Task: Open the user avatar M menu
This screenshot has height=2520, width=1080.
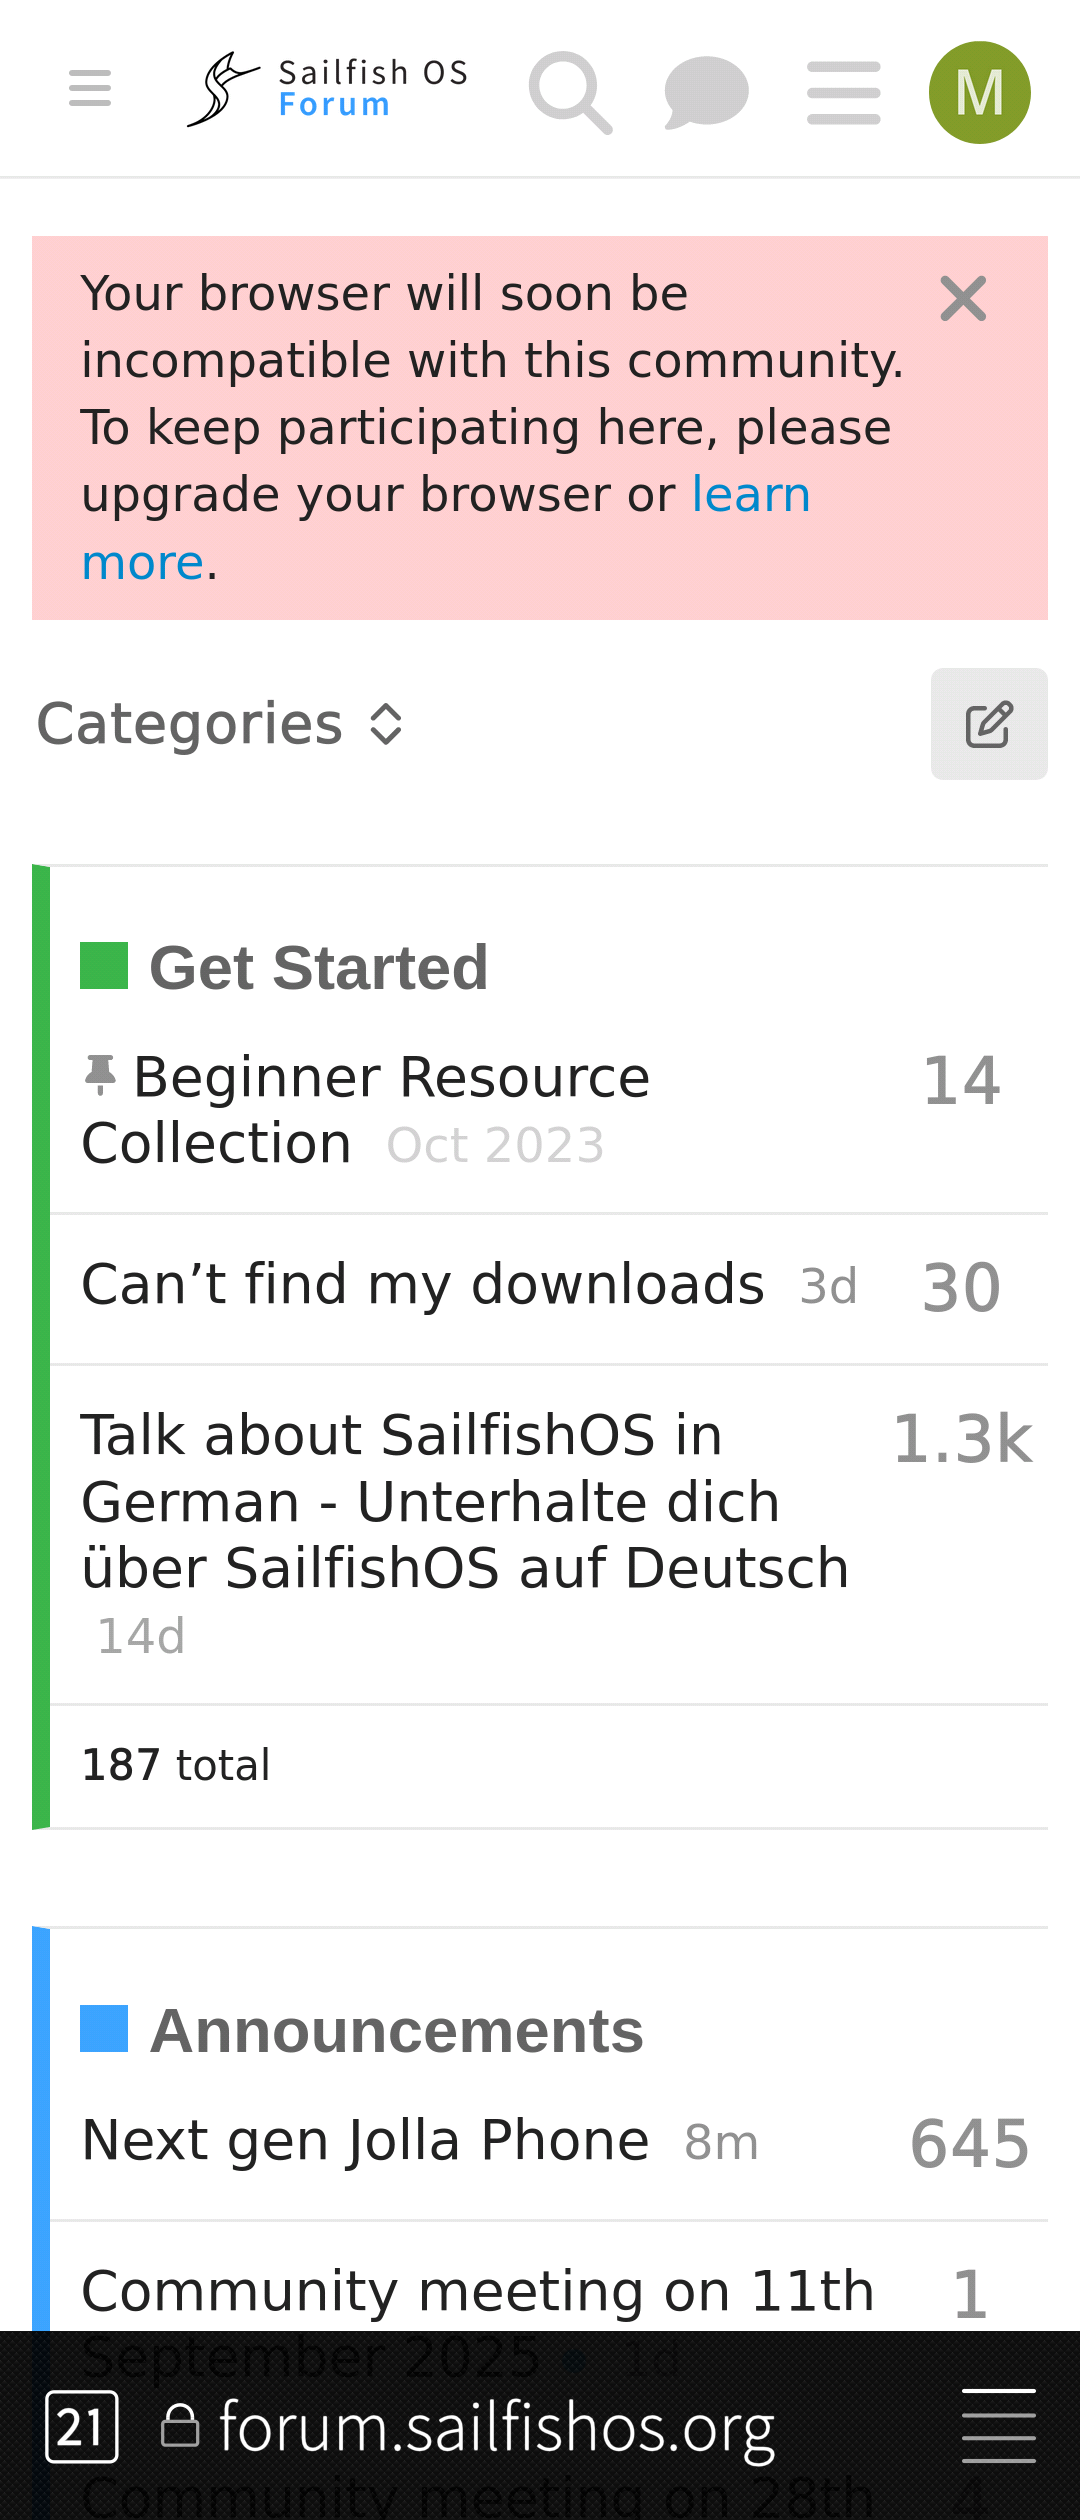Action: [979, 92]
